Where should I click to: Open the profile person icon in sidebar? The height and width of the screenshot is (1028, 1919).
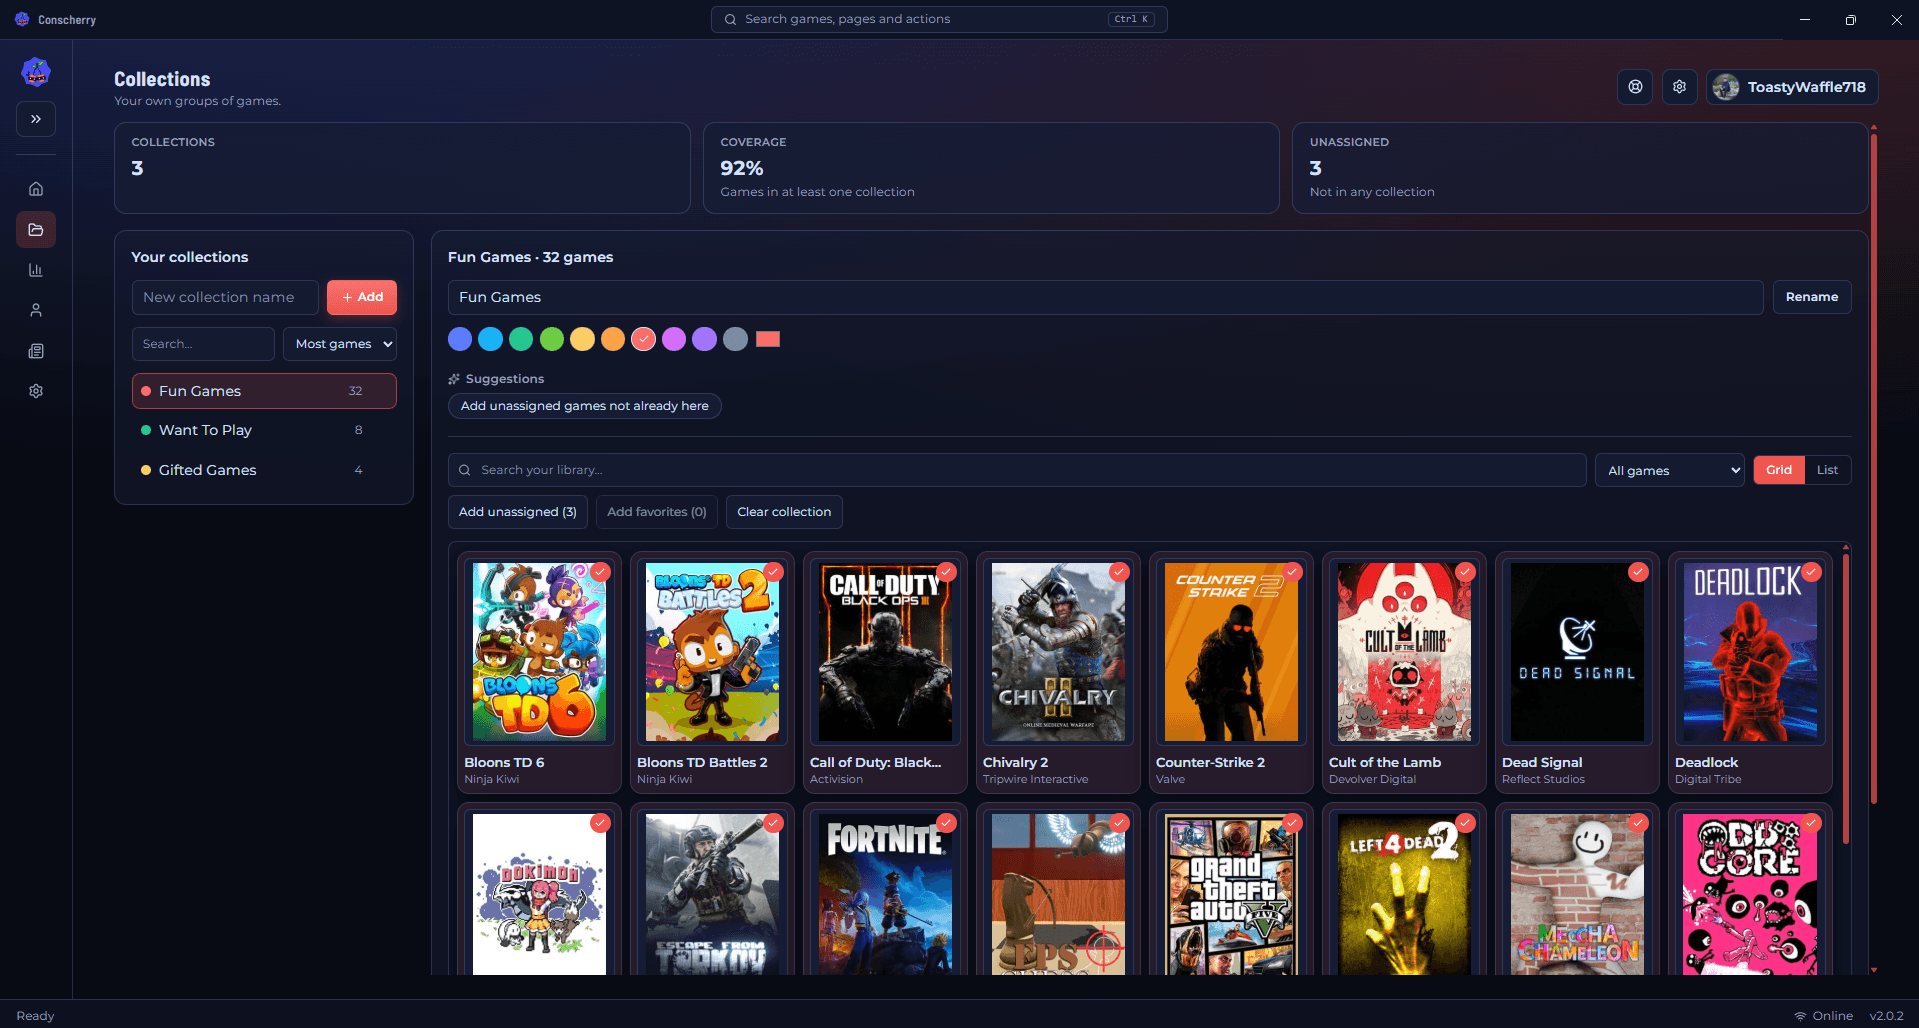tap(36, 310)
